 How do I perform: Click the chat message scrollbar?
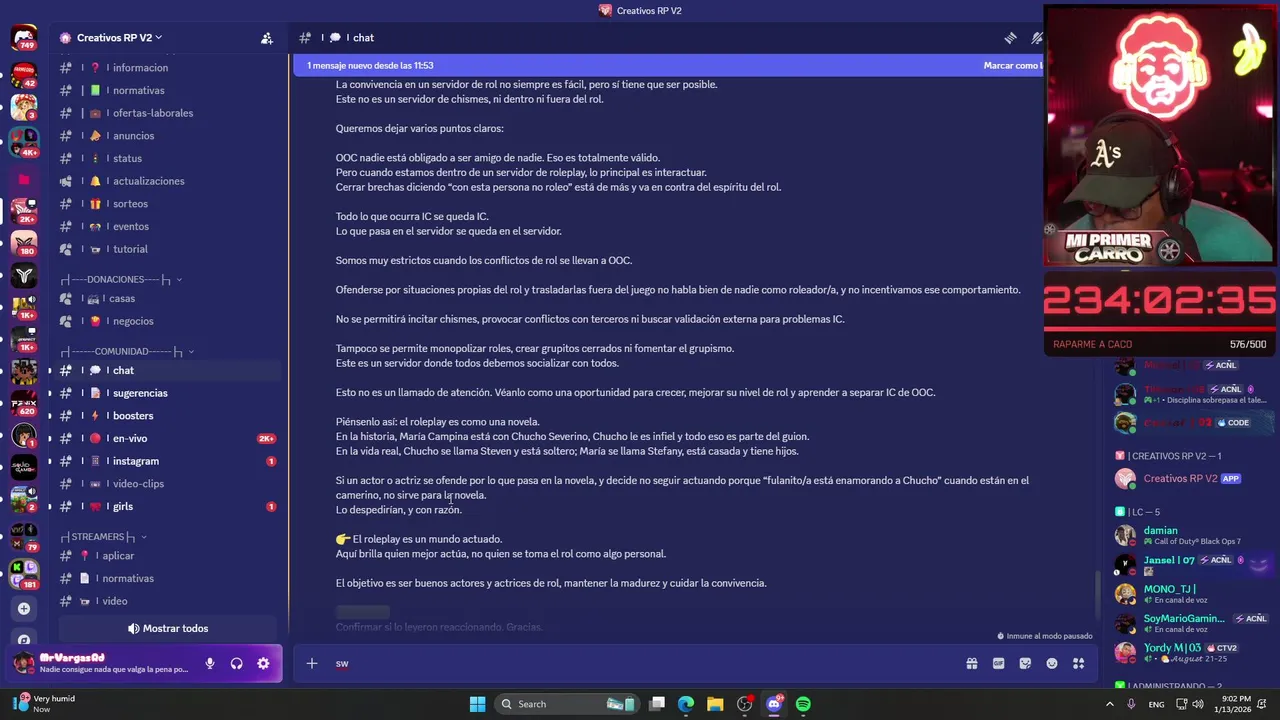1098,595
